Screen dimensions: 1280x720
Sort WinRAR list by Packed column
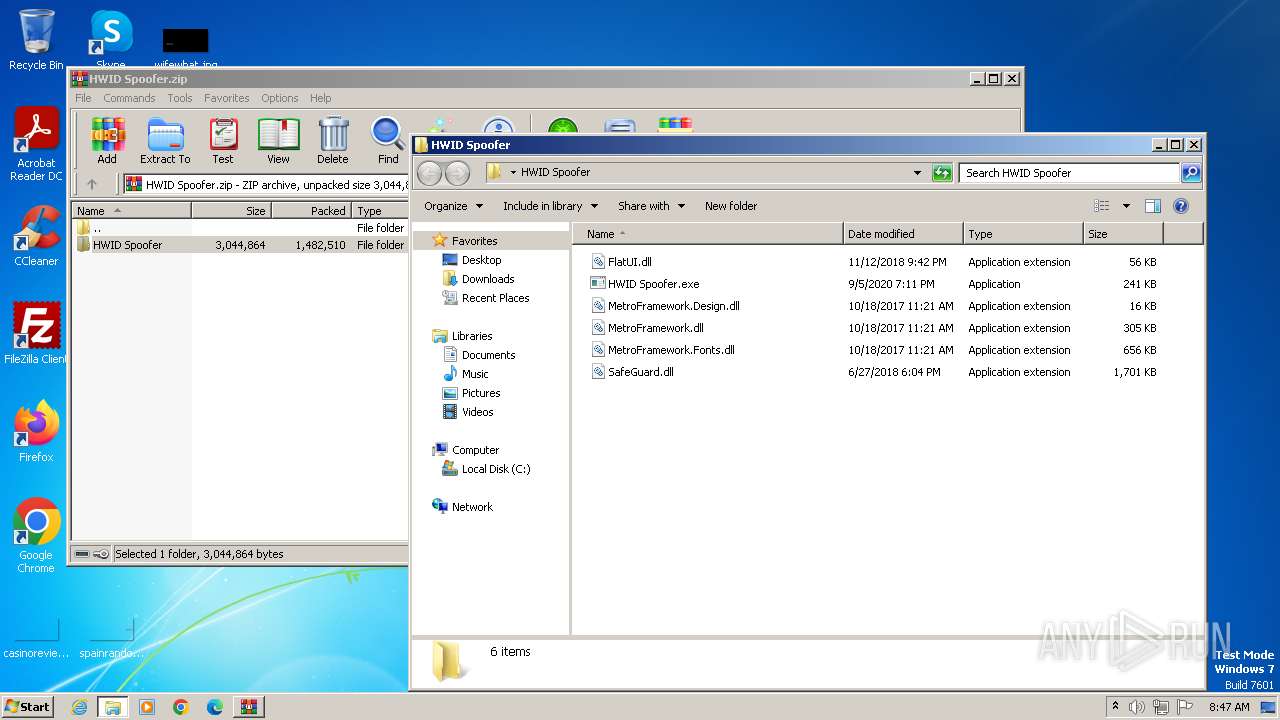coord(311,211)
